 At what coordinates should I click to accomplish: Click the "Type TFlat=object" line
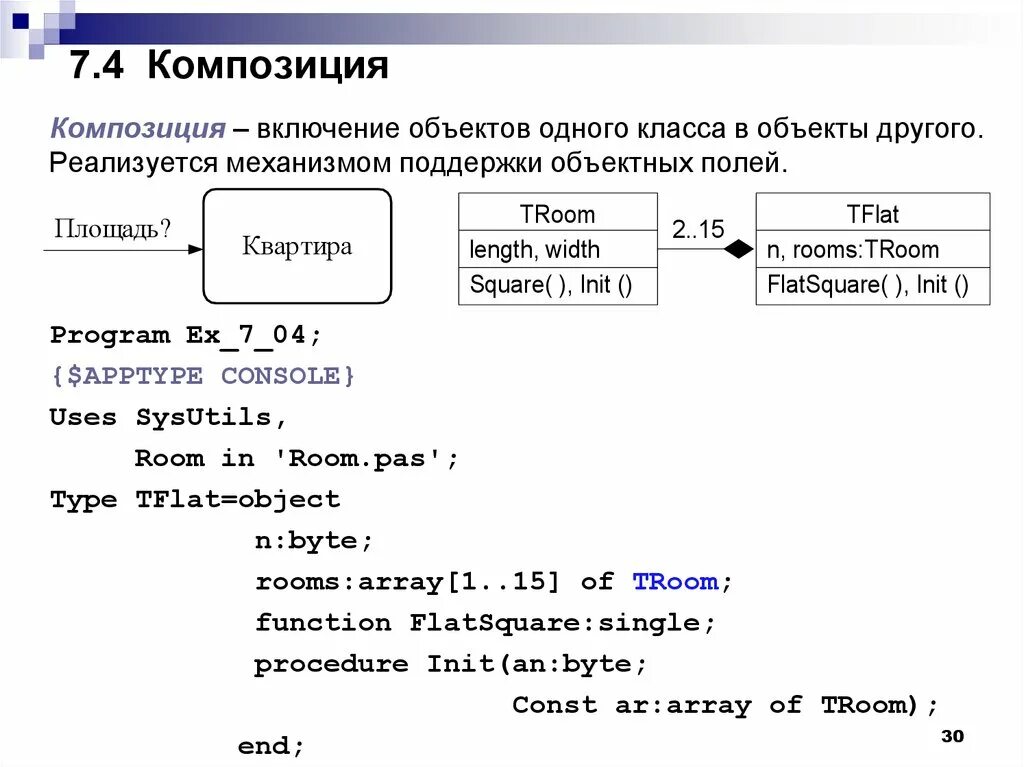click(195, 500)
